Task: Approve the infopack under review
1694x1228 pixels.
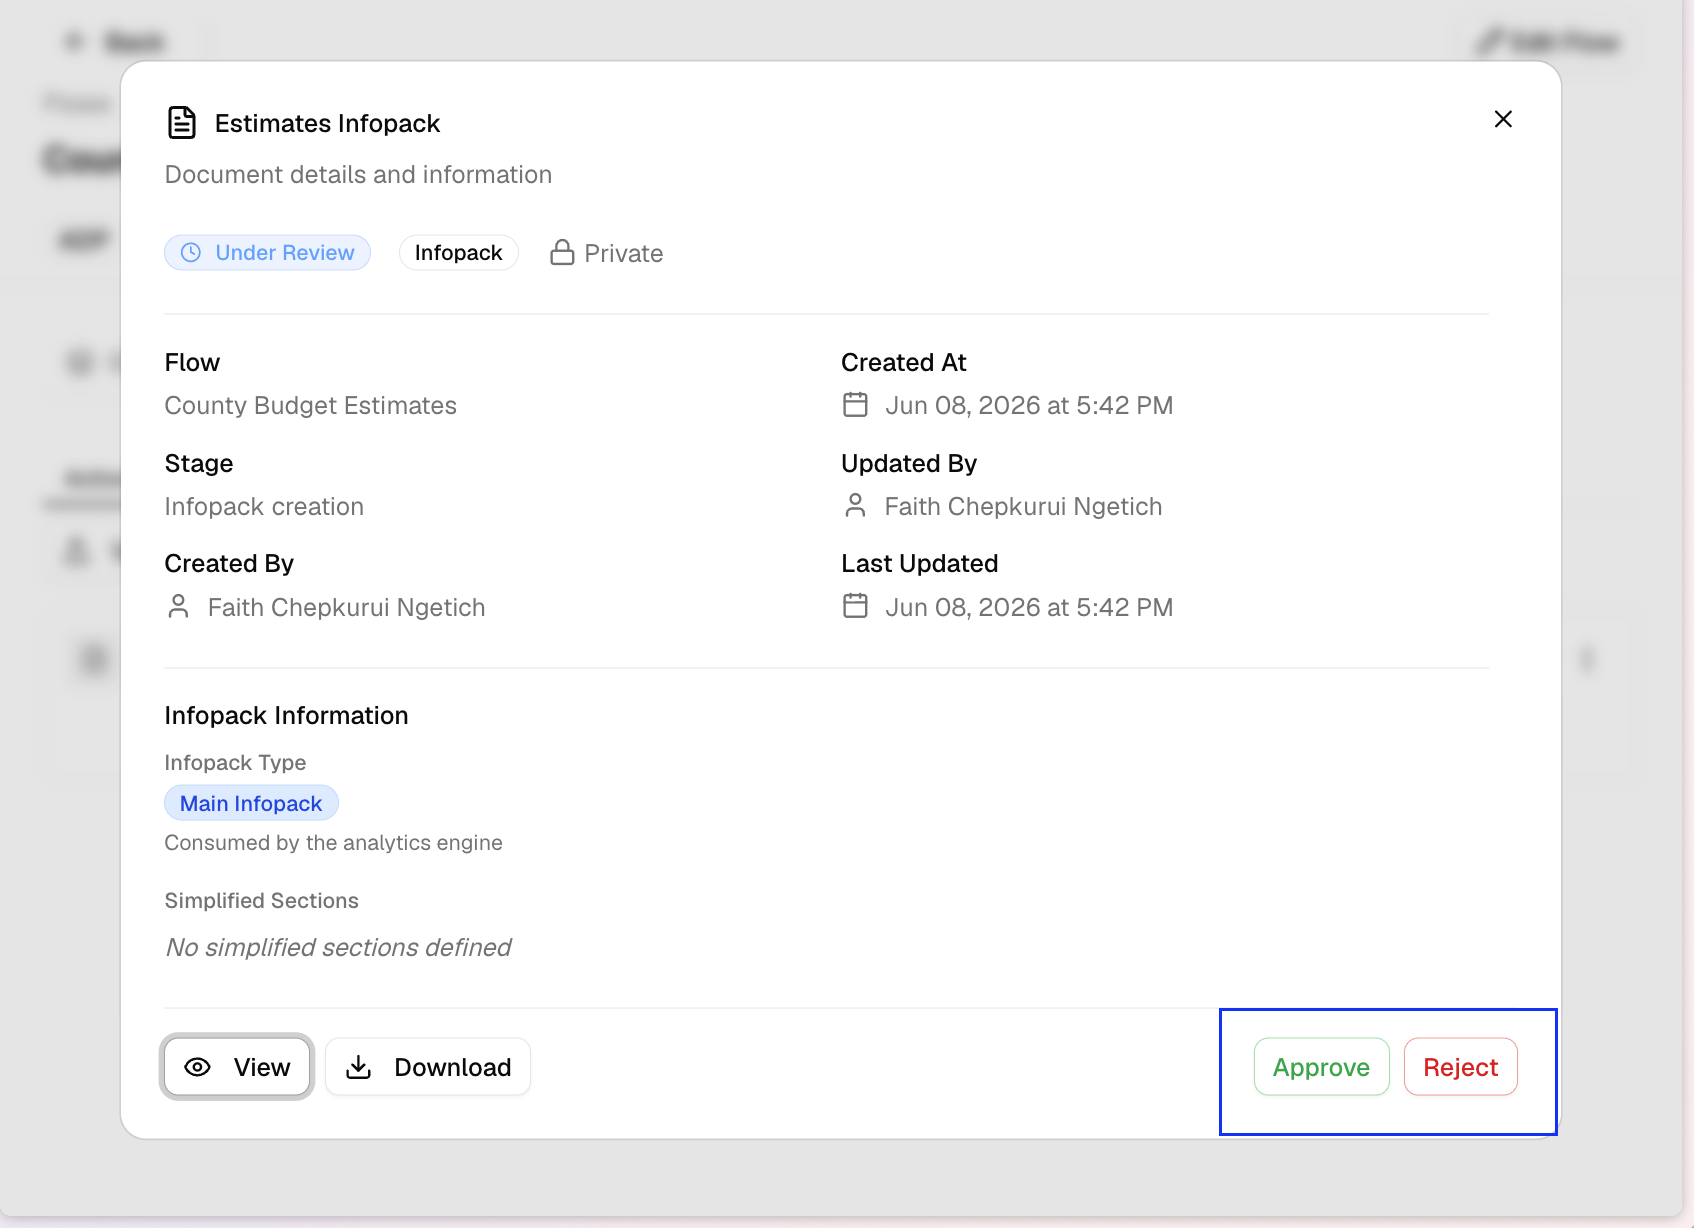Action: (x=1321, y=1067)
